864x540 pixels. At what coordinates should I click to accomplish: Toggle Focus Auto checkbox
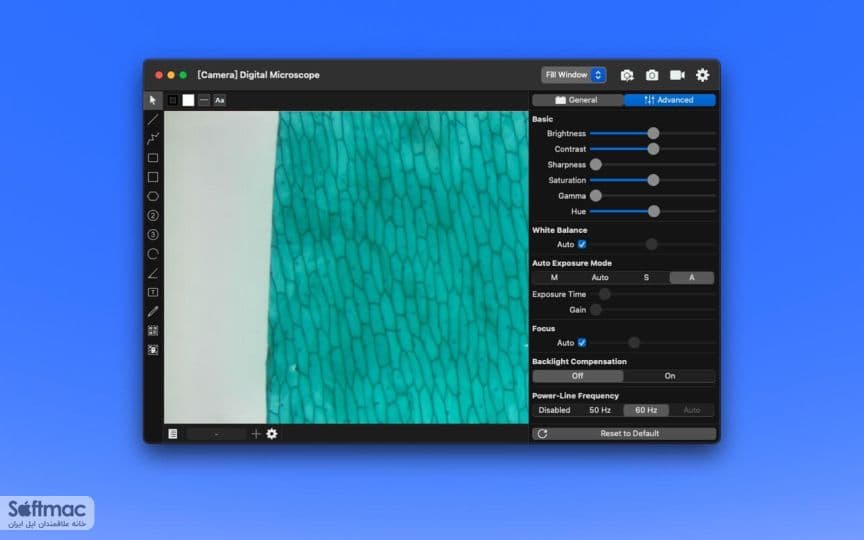[582, 343]
